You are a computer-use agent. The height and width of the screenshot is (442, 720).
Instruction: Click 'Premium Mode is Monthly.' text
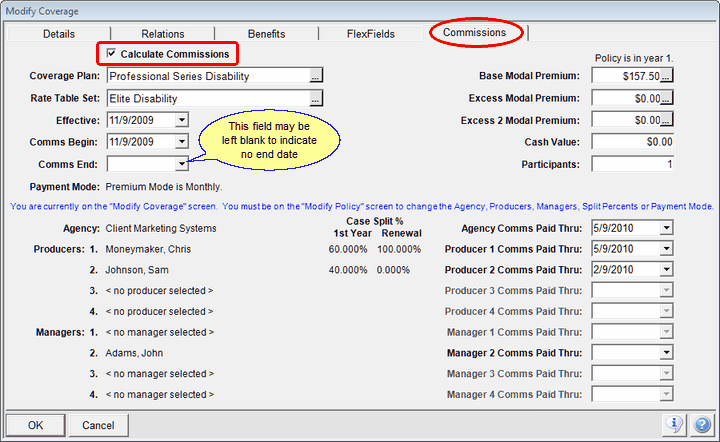pos(164,187)
